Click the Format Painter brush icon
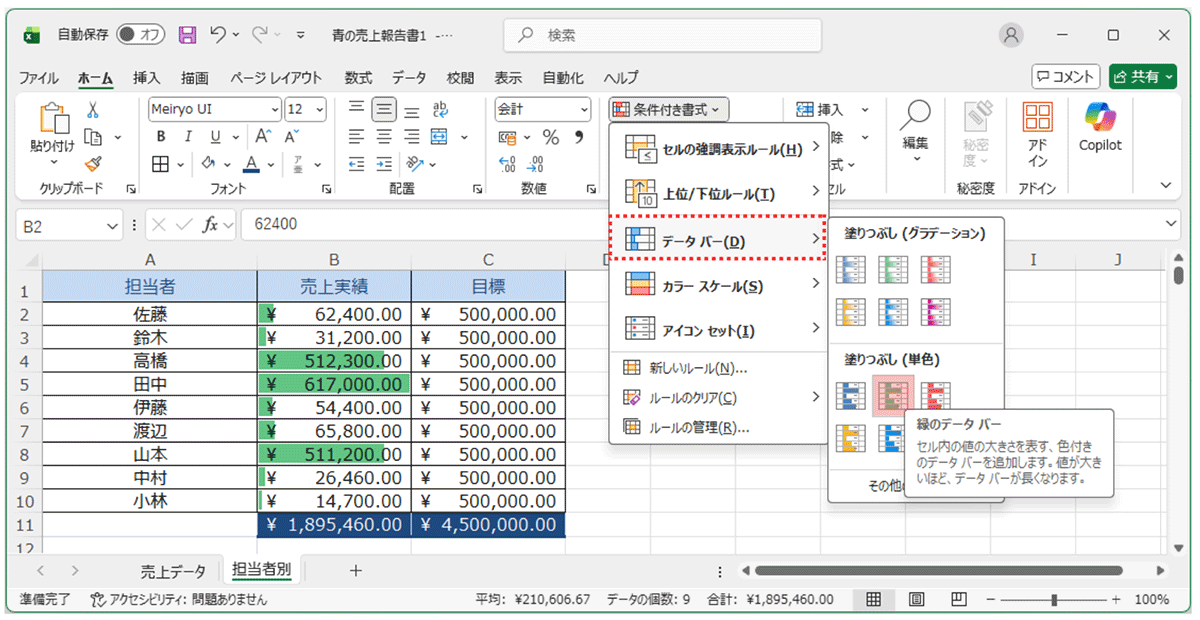Image resolution: width=1200 pixels, height=620 pixels. [x=93, y=163]
